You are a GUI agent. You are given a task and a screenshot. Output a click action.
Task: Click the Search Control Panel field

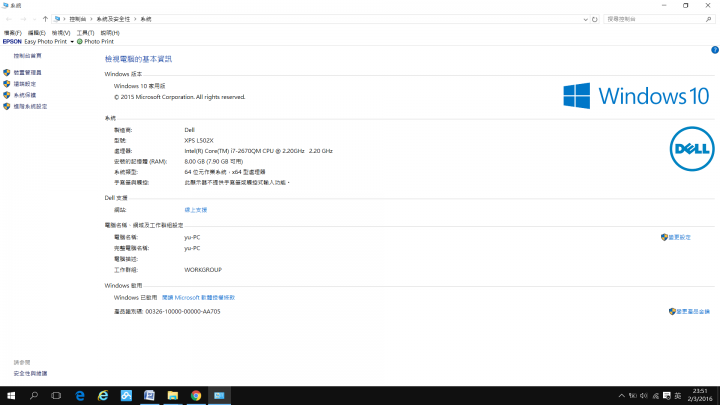[659, 19]
